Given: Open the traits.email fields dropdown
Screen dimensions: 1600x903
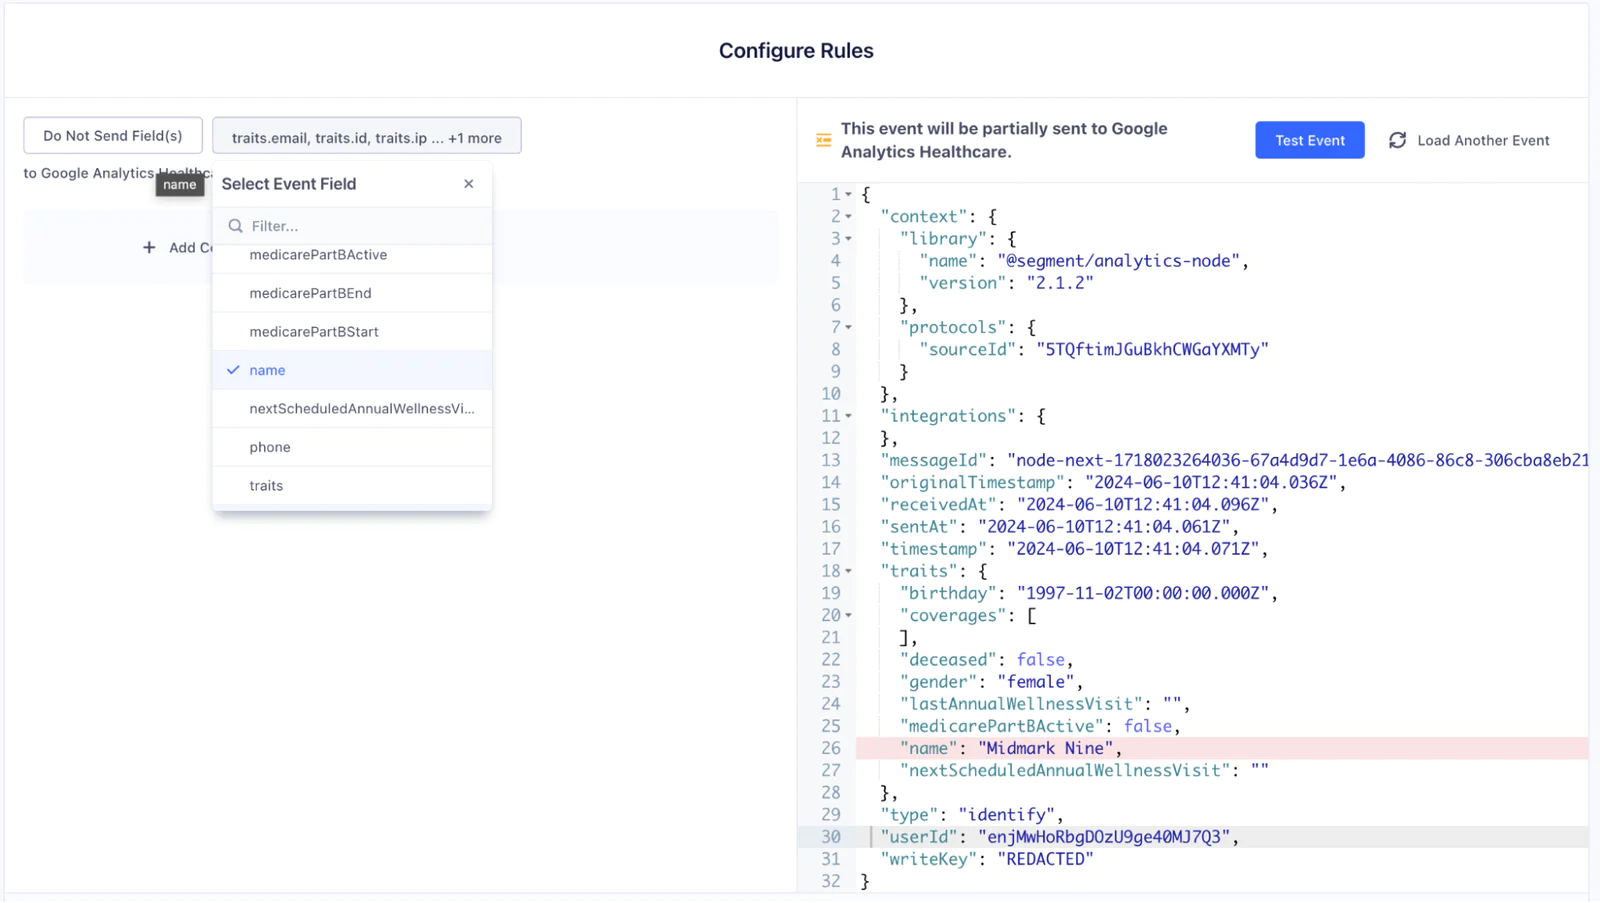Looking at the screenshot, I should [366, 135].
